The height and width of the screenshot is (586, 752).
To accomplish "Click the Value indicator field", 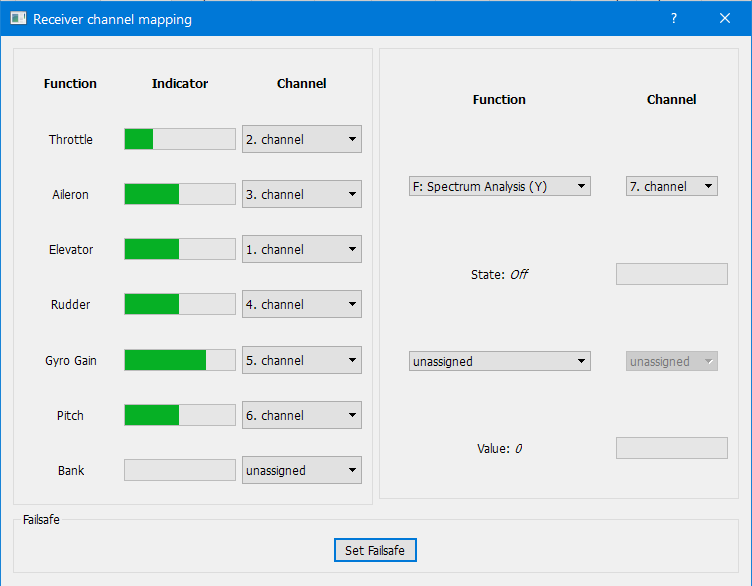I will [671, 448].
